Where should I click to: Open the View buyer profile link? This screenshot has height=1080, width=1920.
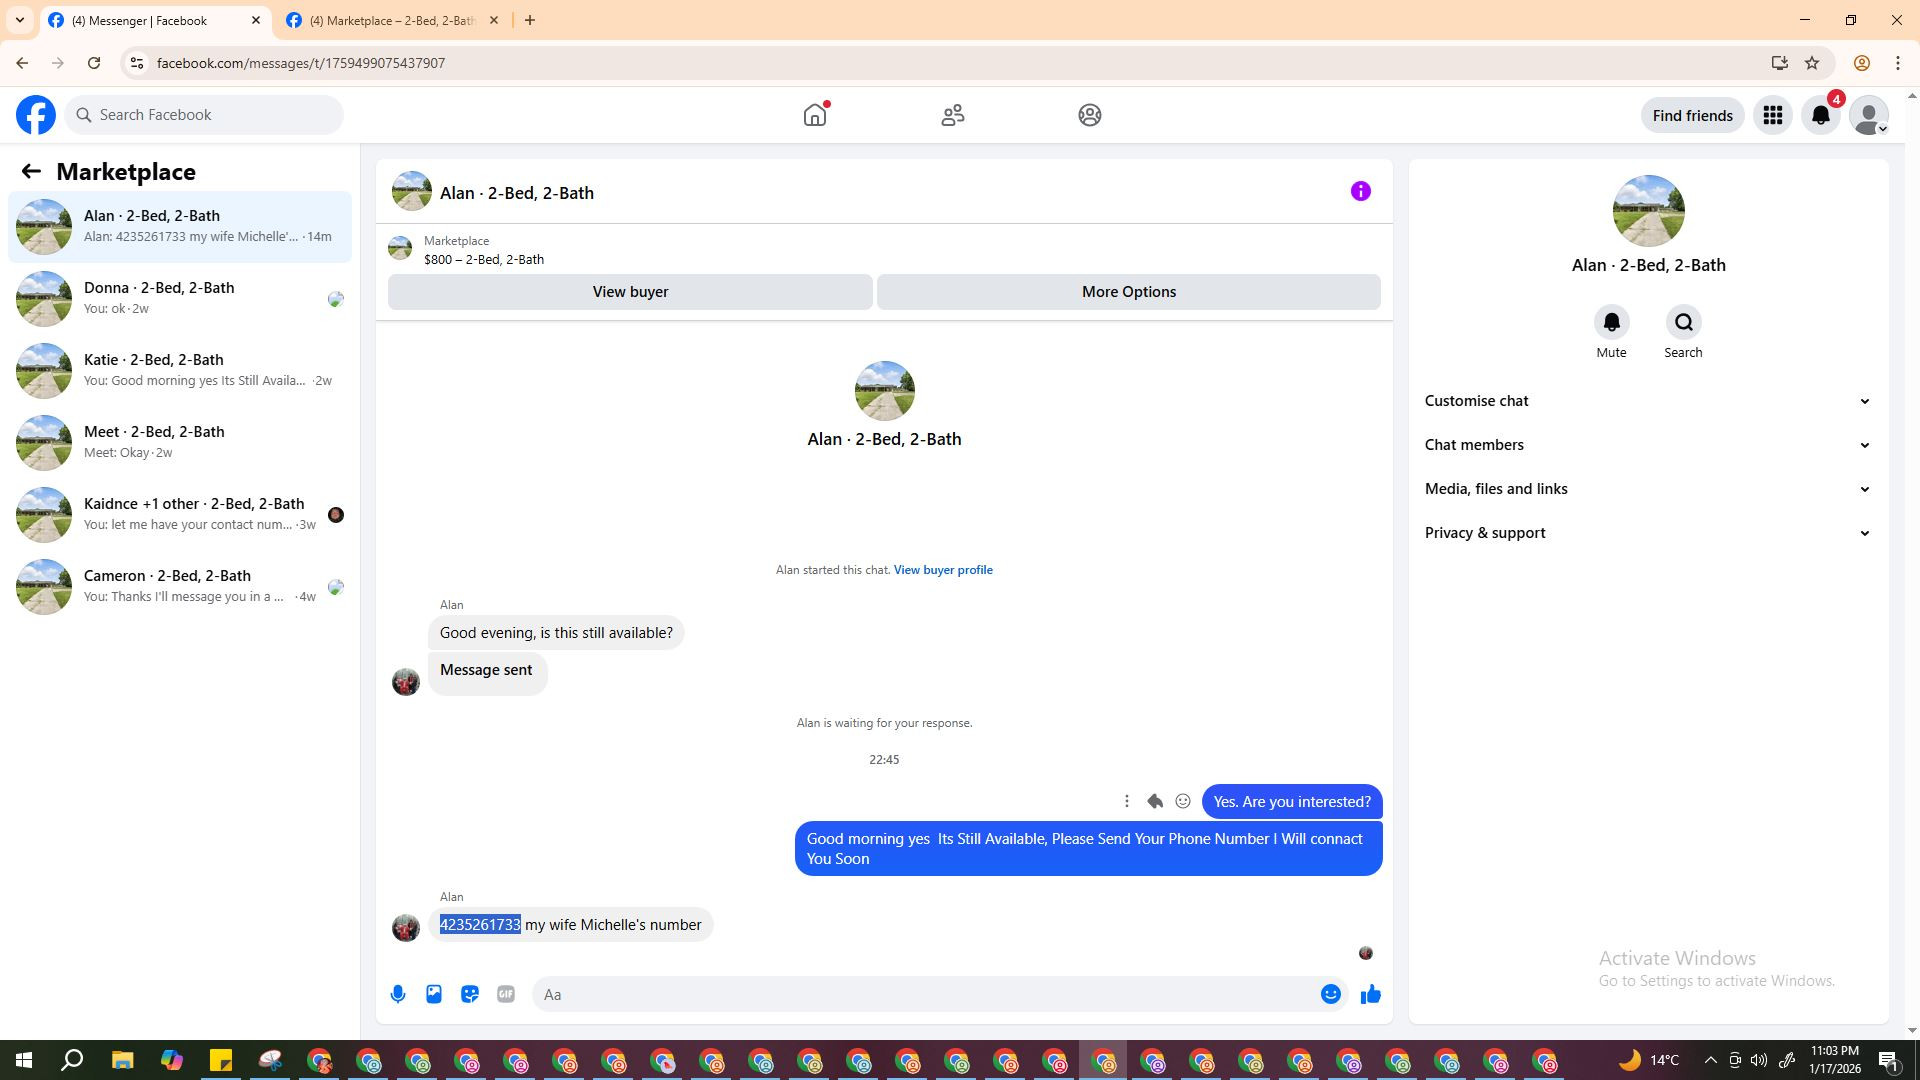point(943,570)
